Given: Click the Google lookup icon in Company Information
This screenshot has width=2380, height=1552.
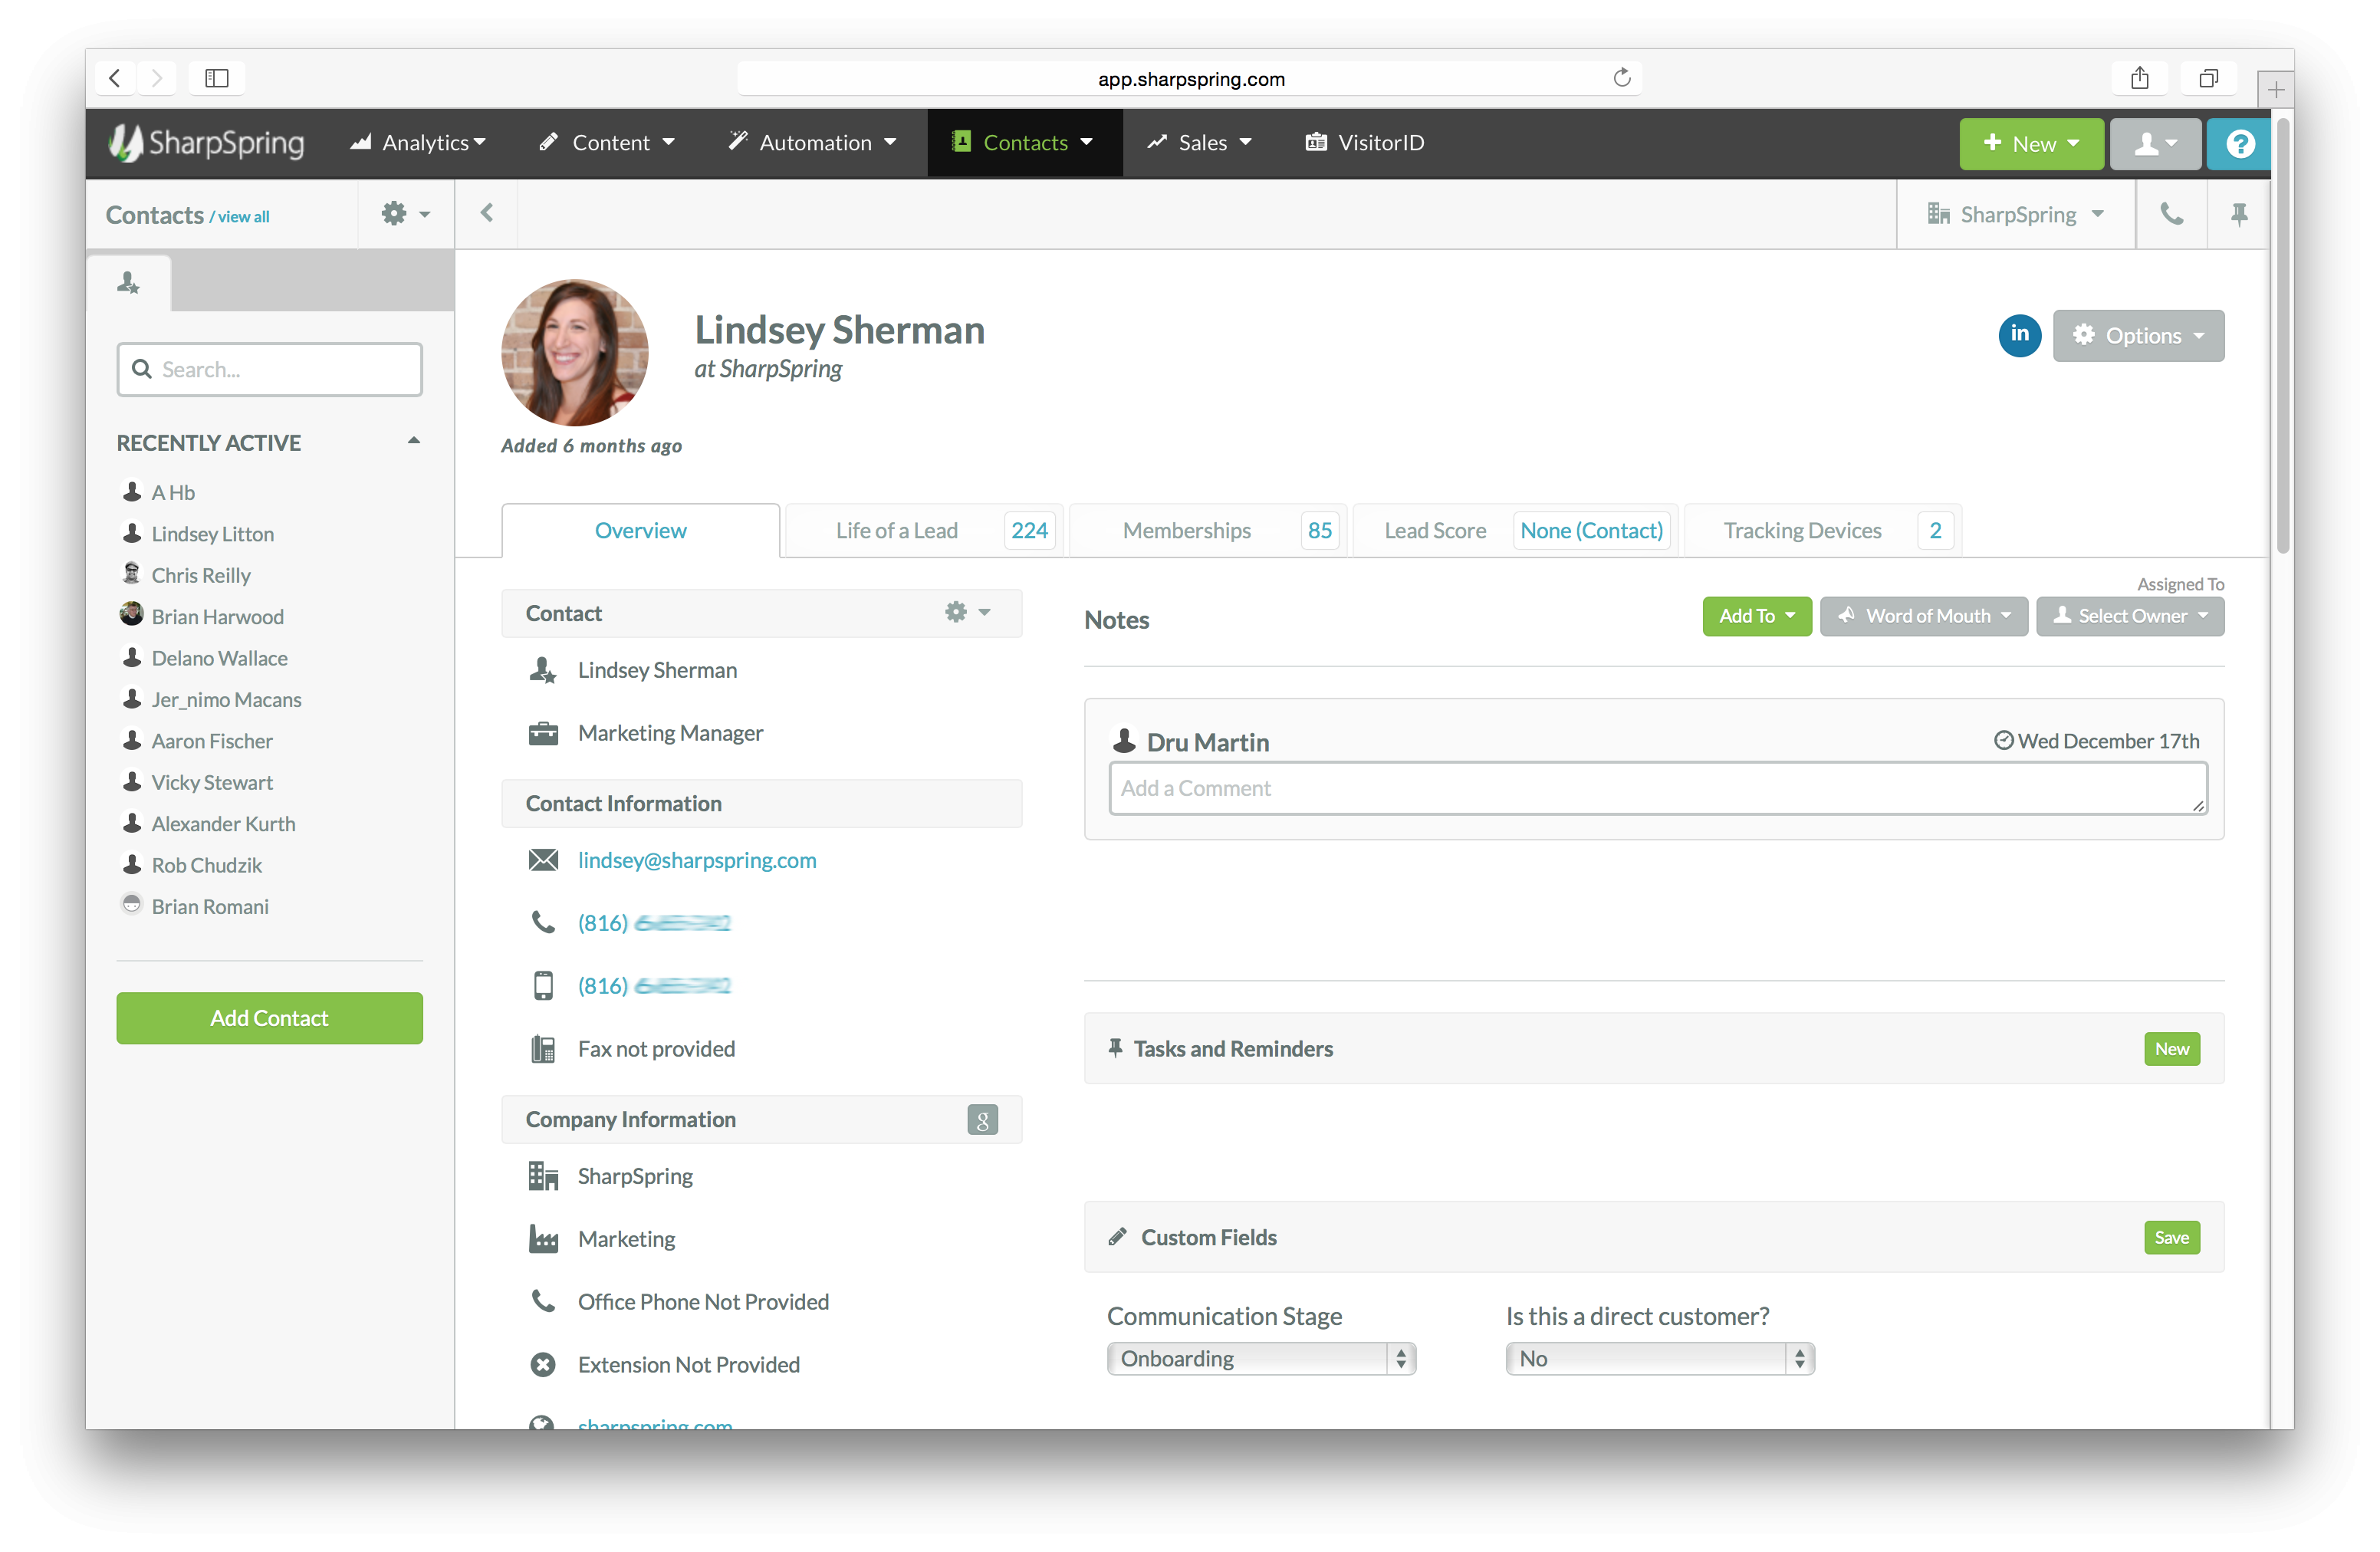Looking at the screenshot, I should [982, 1120].
